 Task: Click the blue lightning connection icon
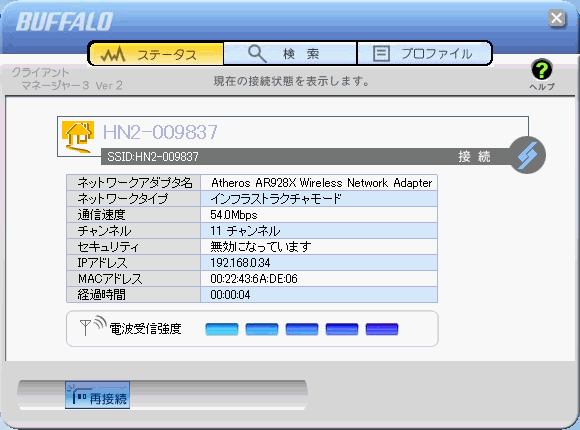tap(527, 155)
